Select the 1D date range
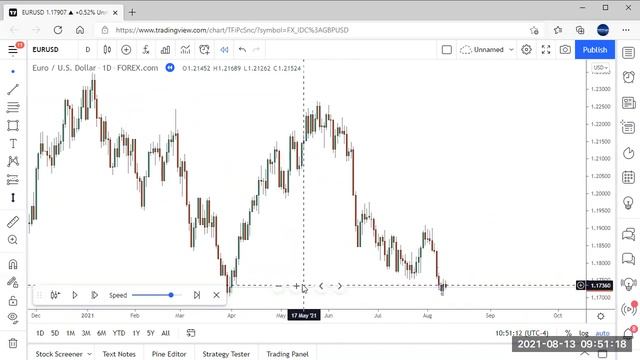 pyautogui.click(x=40, y=333)
